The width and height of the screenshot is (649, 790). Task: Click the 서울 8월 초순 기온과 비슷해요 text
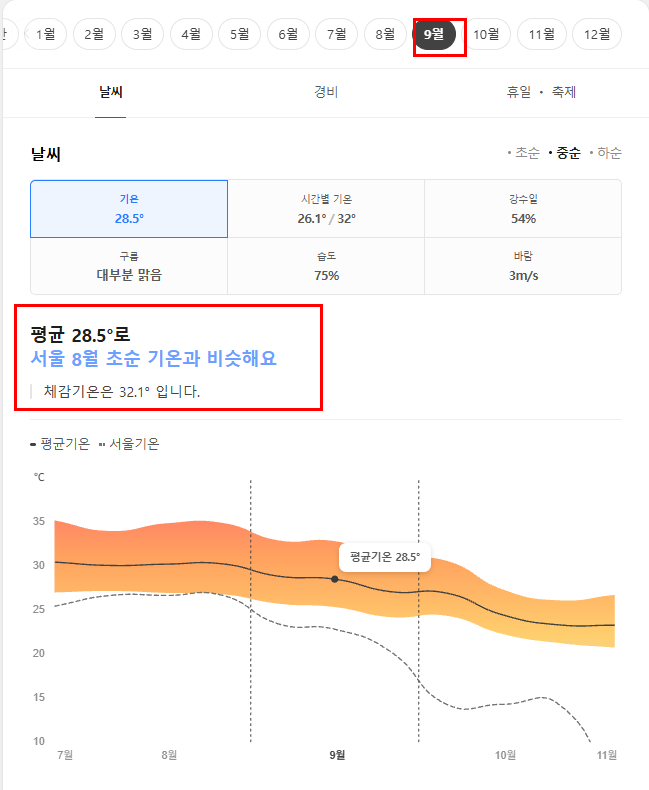pos(154,359)
